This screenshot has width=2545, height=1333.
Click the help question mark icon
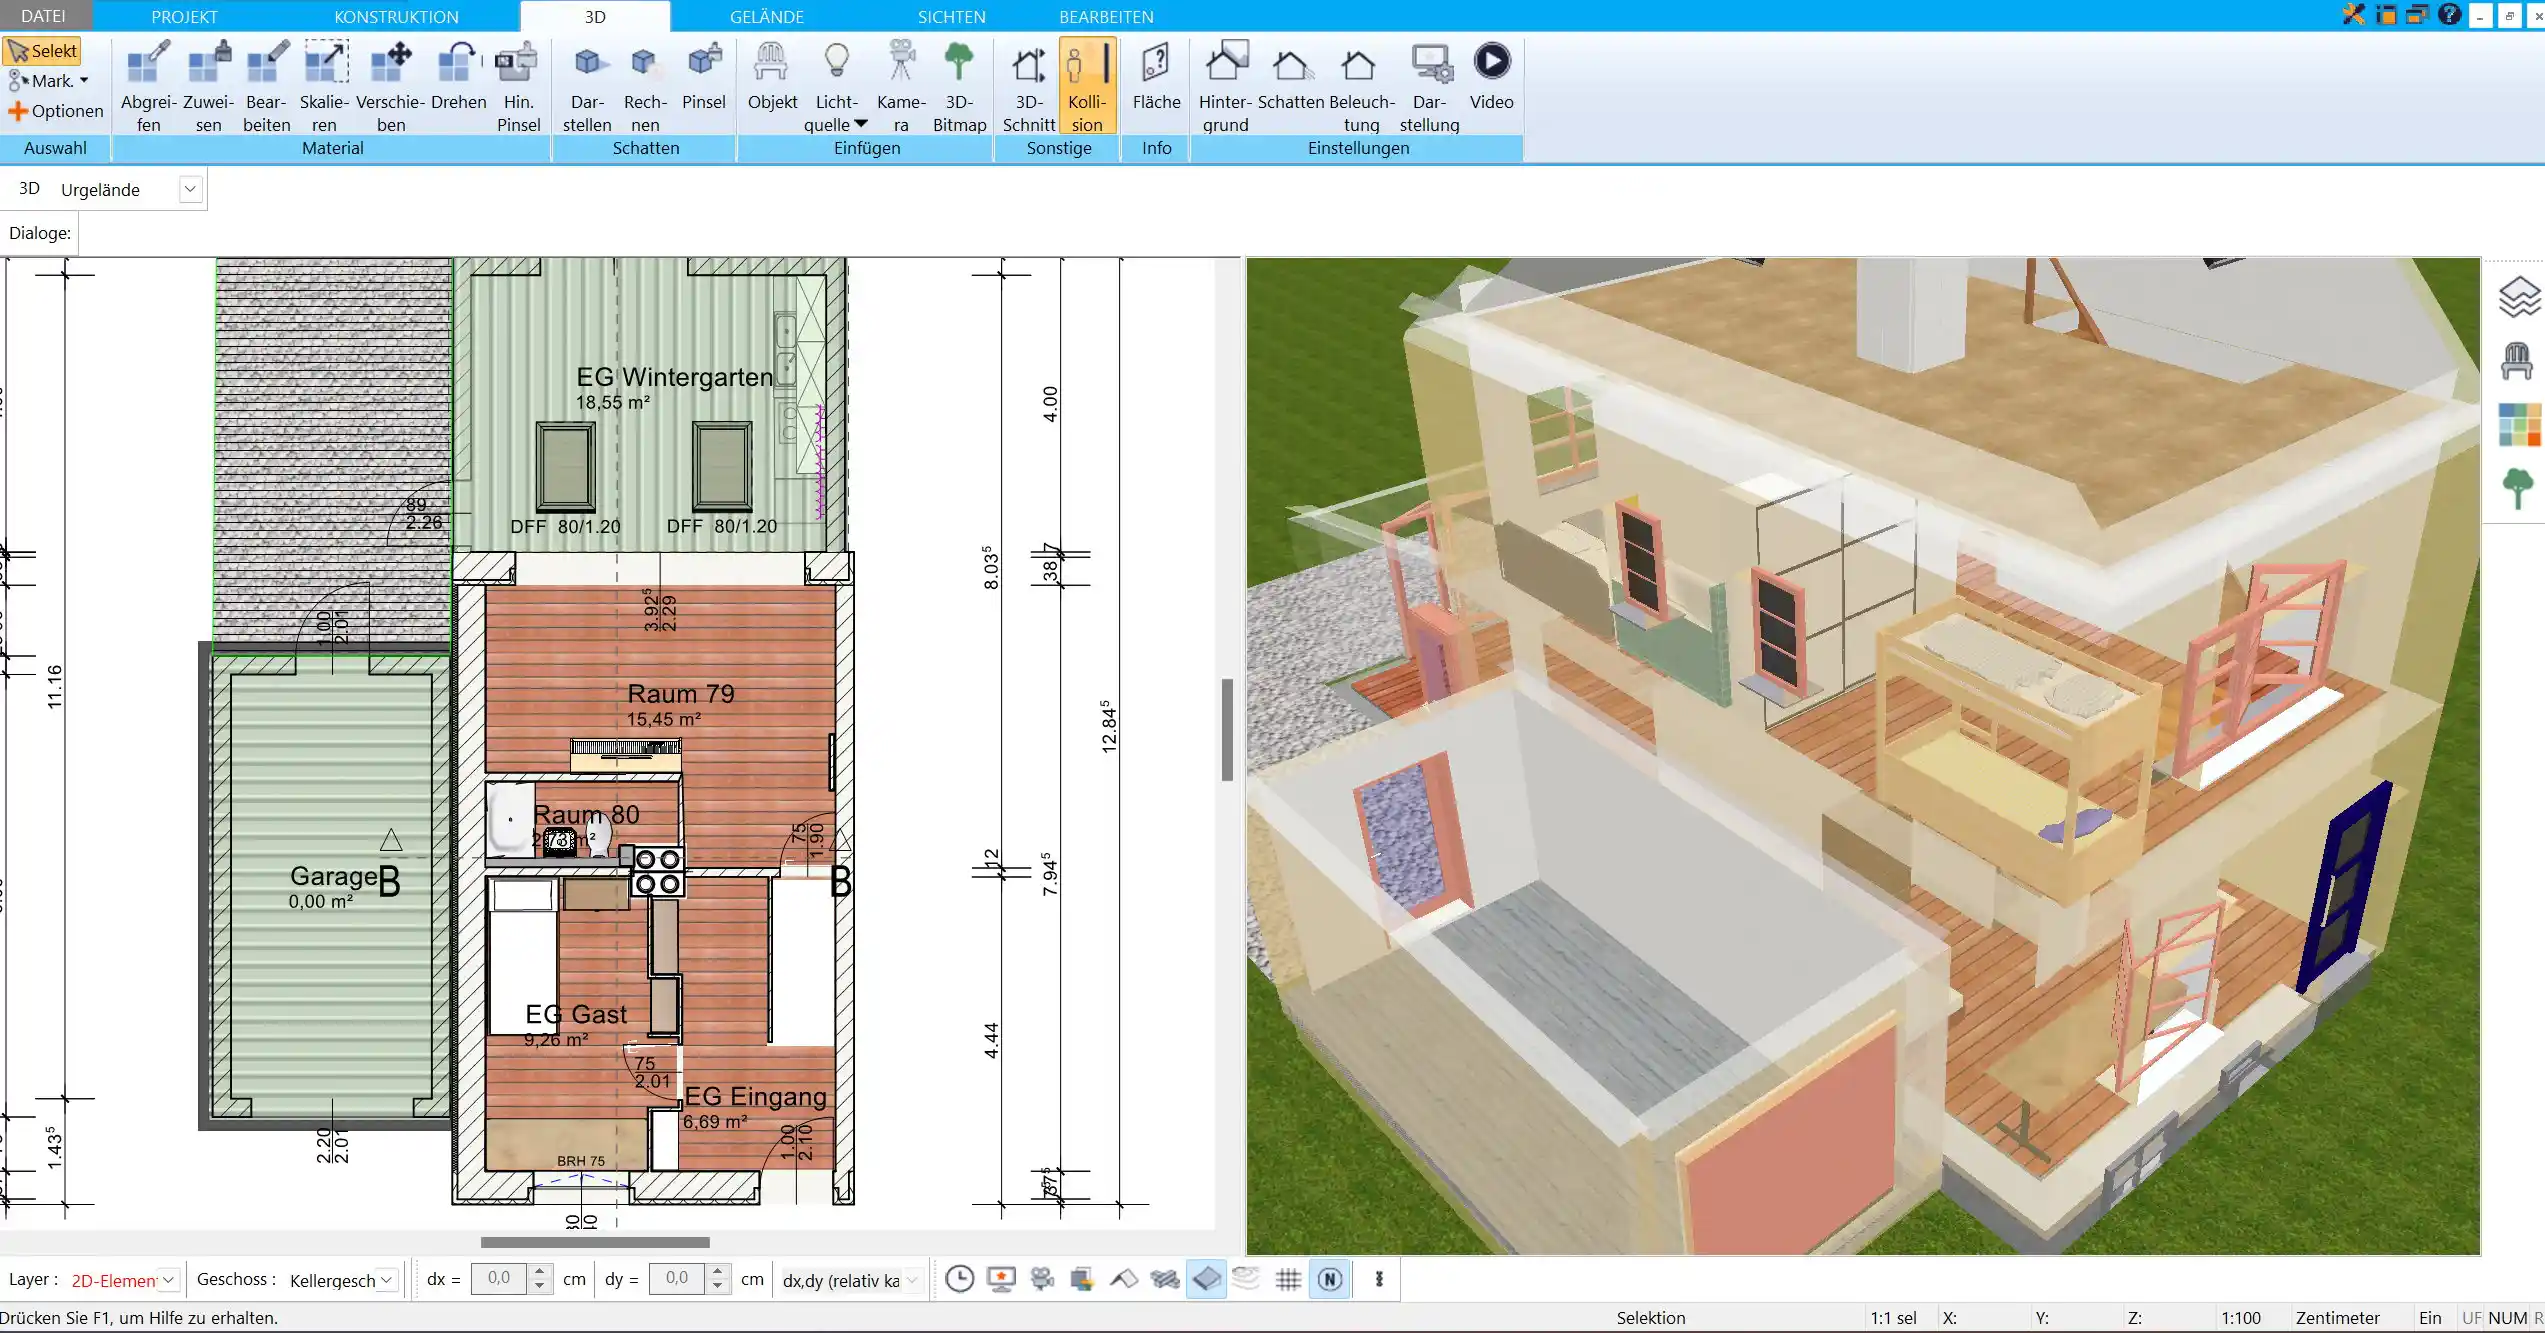(x=2449, y=14)
